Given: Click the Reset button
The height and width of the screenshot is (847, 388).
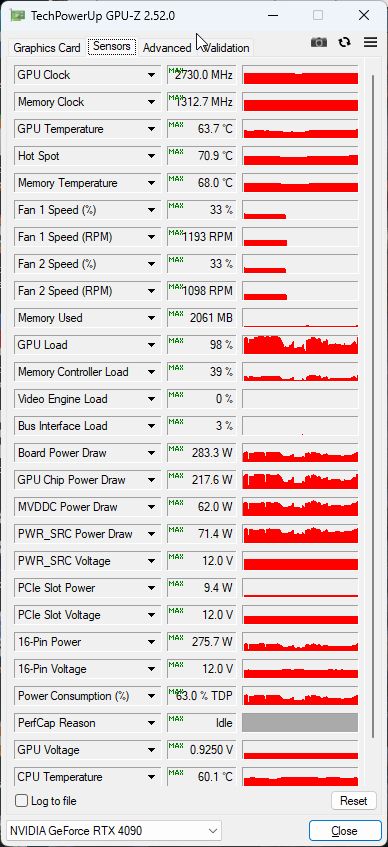Looking at the screenshot, I should tap(353, 801).
